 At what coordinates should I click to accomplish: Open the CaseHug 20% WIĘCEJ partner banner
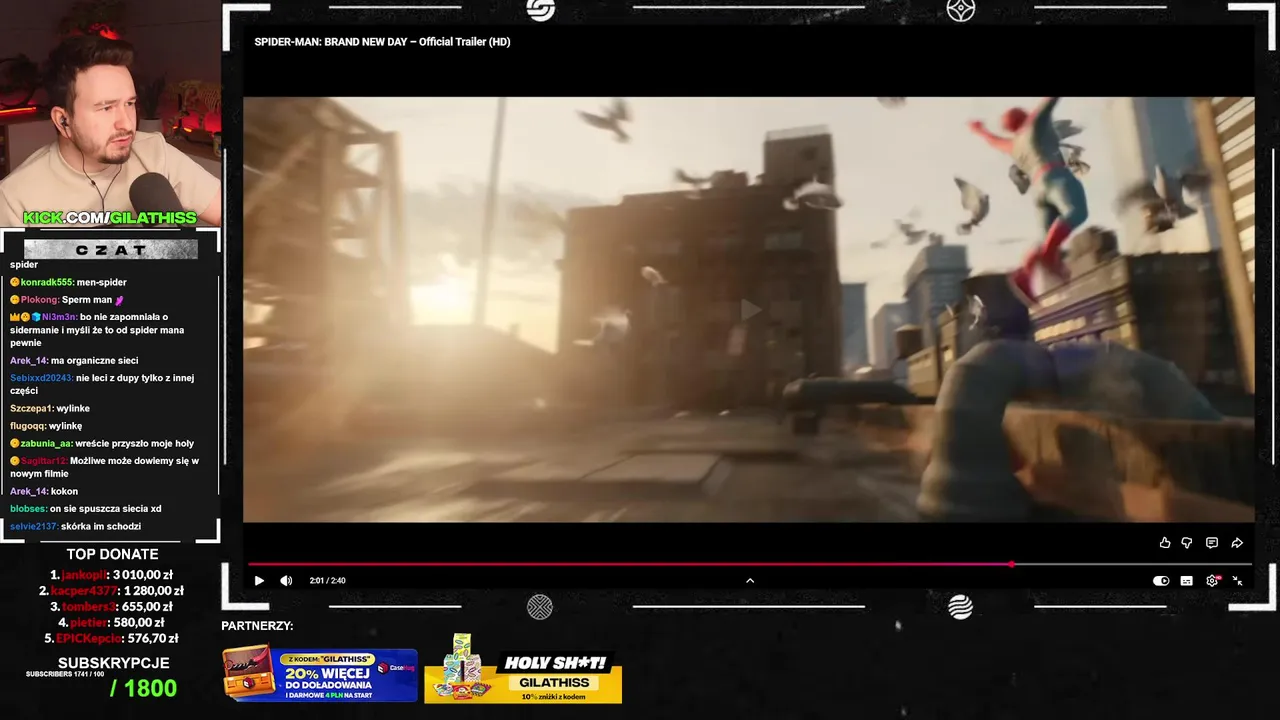(x=319, y=675)
